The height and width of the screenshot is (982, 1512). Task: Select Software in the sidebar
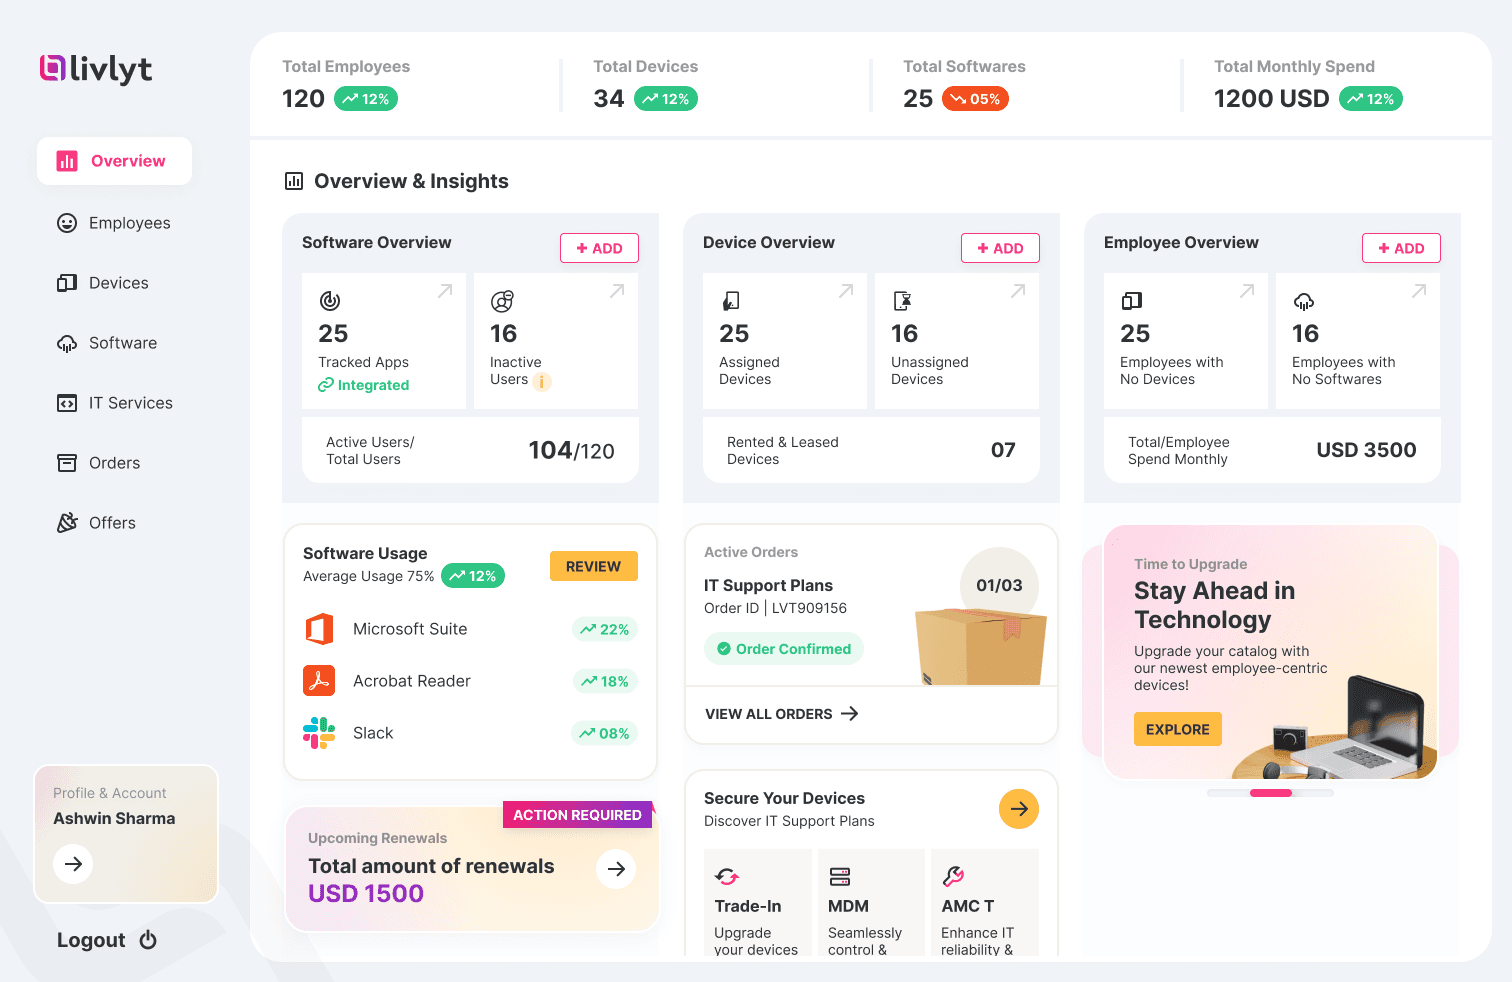(107, 343)
